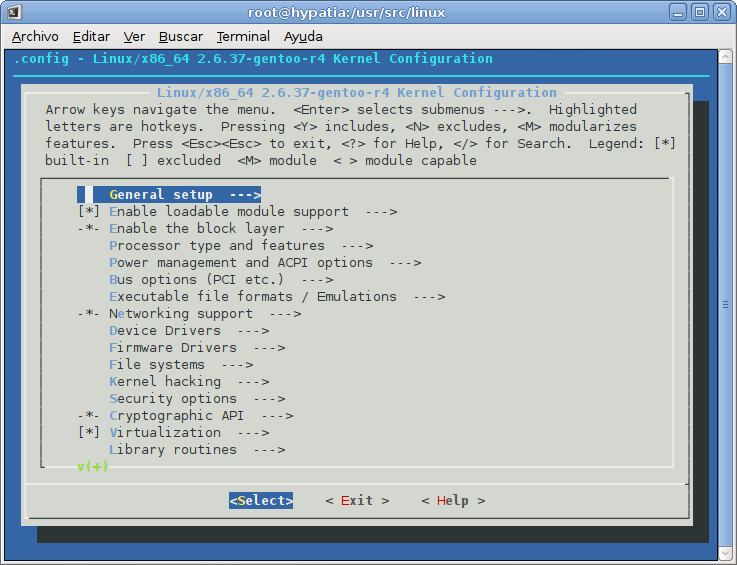This screenshot has height=565, width=737.
Task: Expand arrow after Device Drivers
Action: pos(253,331)
